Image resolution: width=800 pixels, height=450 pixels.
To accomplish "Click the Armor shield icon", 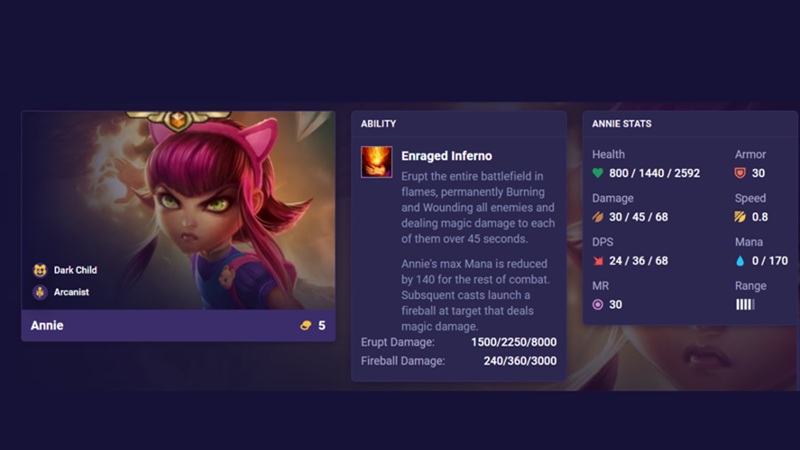I will (x=740, y=173).
